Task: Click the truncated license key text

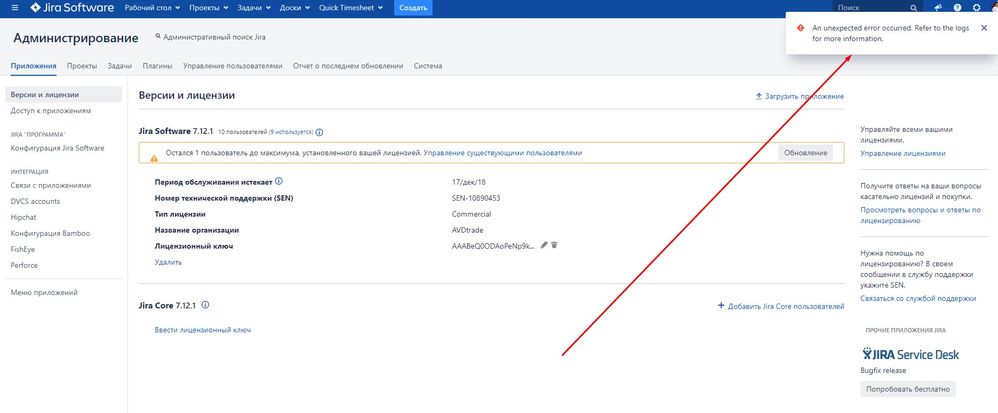Action: (493, 246)
